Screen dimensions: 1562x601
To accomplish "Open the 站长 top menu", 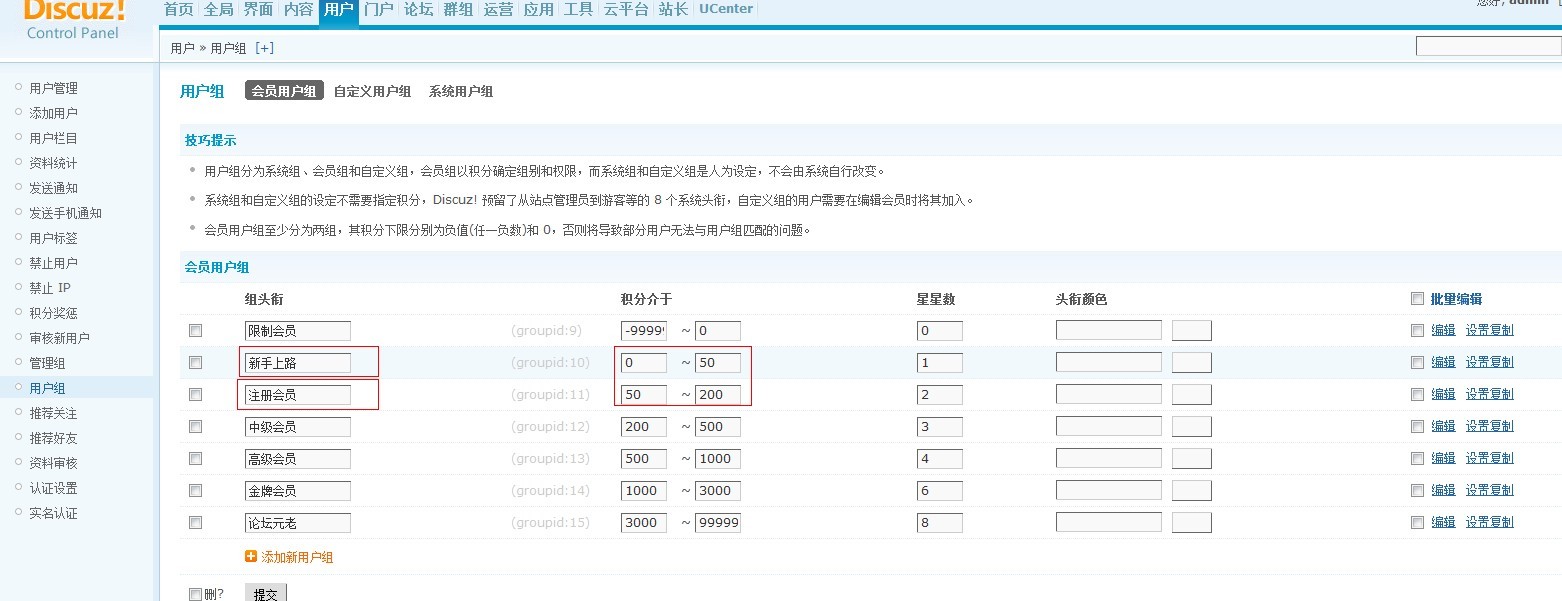I will pyautogui.click(x=673, y=10).
